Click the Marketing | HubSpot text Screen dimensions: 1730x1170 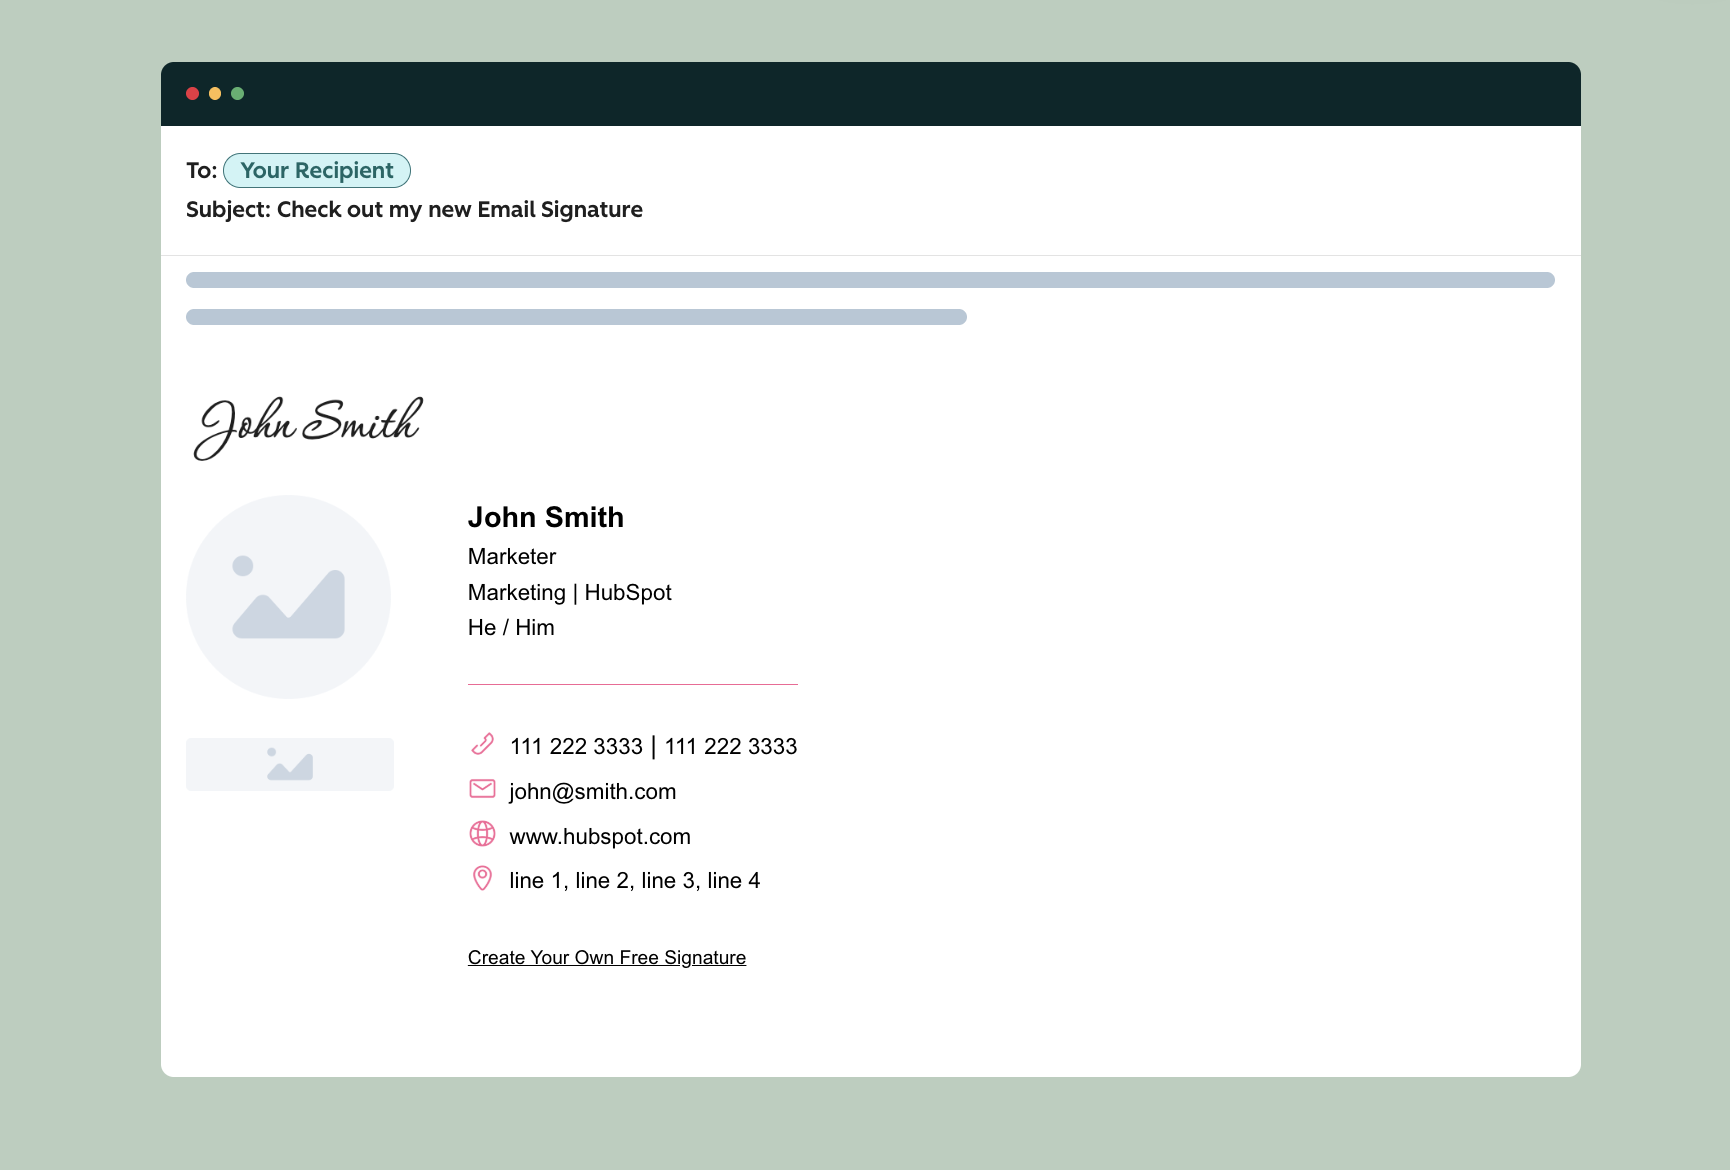pos(570,592)
